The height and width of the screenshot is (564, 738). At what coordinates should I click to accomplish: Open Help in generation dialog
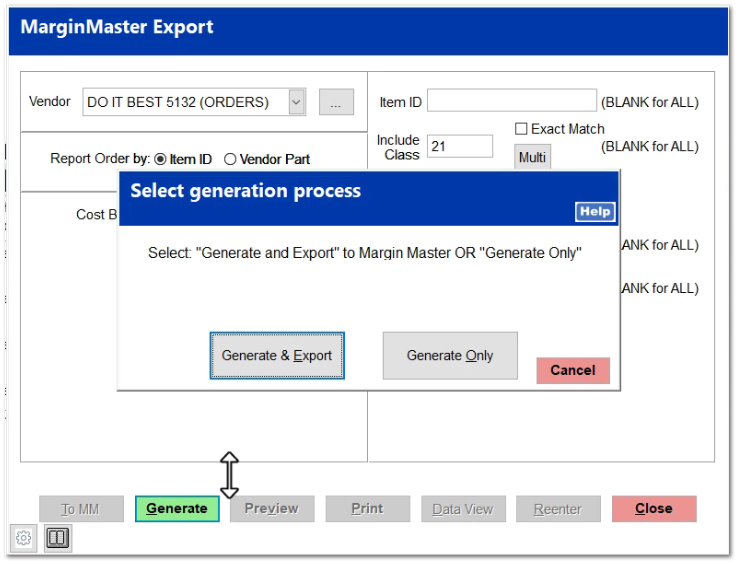pyautogui.click(x=595, y=211)
